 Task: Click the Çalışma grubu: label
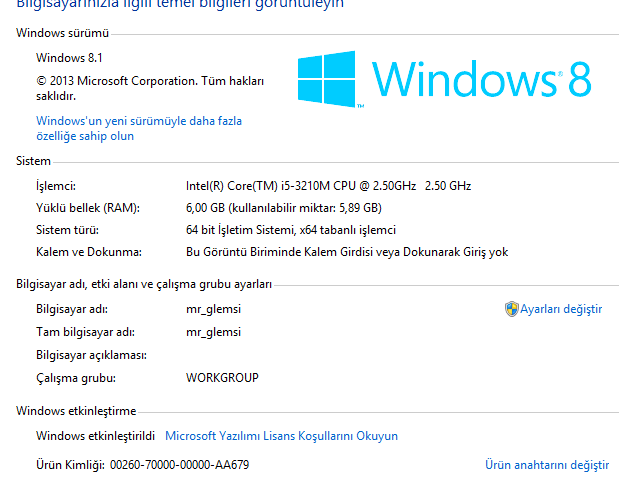76,378
